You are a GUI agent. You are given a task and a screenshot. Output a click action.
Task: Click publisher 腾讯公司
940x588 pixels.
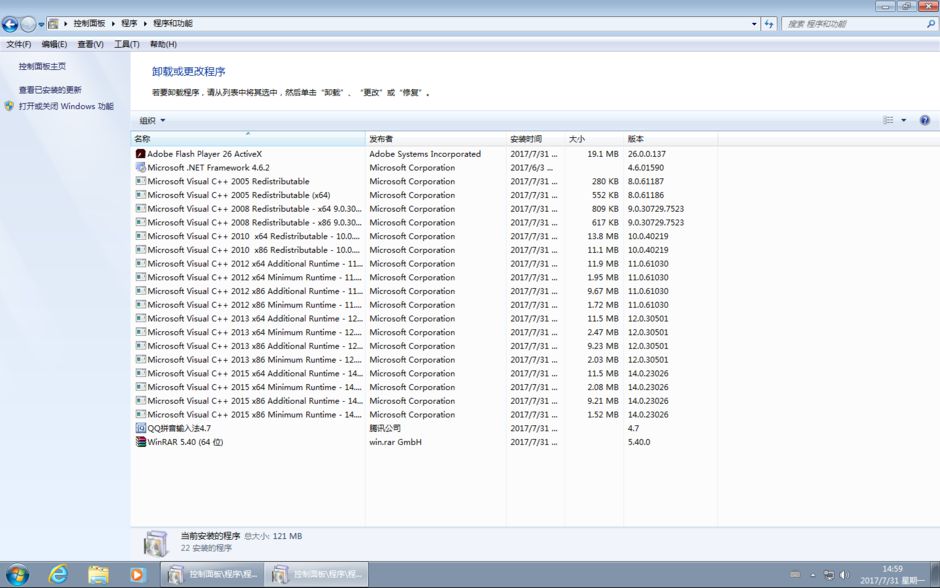click(x=385, y=428)
